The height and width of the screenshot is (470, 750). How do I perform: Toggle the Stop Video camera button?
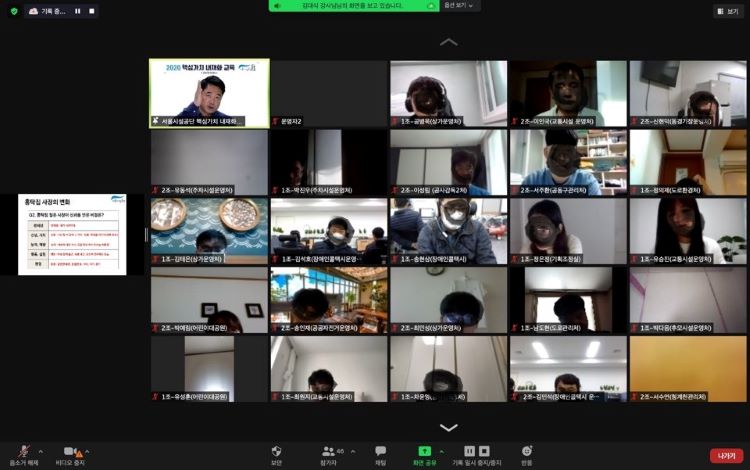coord(72,453)
